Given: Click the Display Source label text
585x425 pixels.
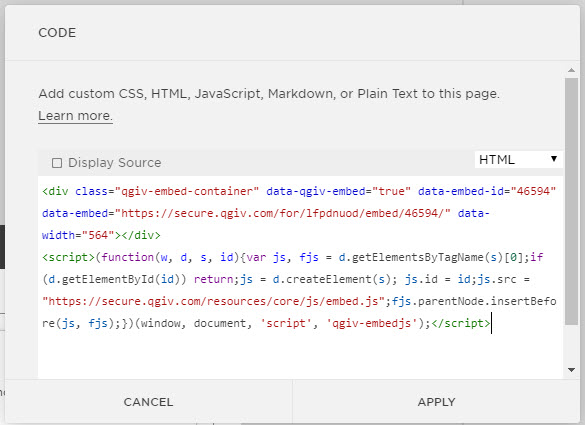Looking at the screenshot, I should 115,163.
